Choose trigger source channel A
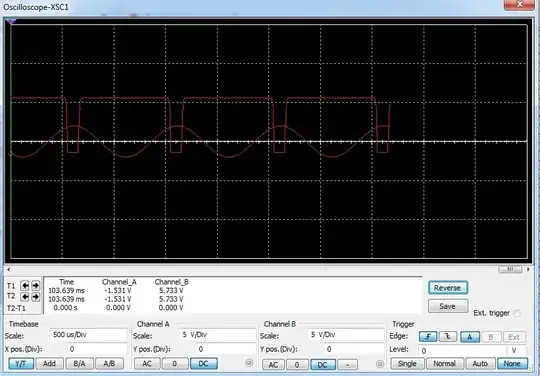The image size is (540, 376). (x=469, y=336)
